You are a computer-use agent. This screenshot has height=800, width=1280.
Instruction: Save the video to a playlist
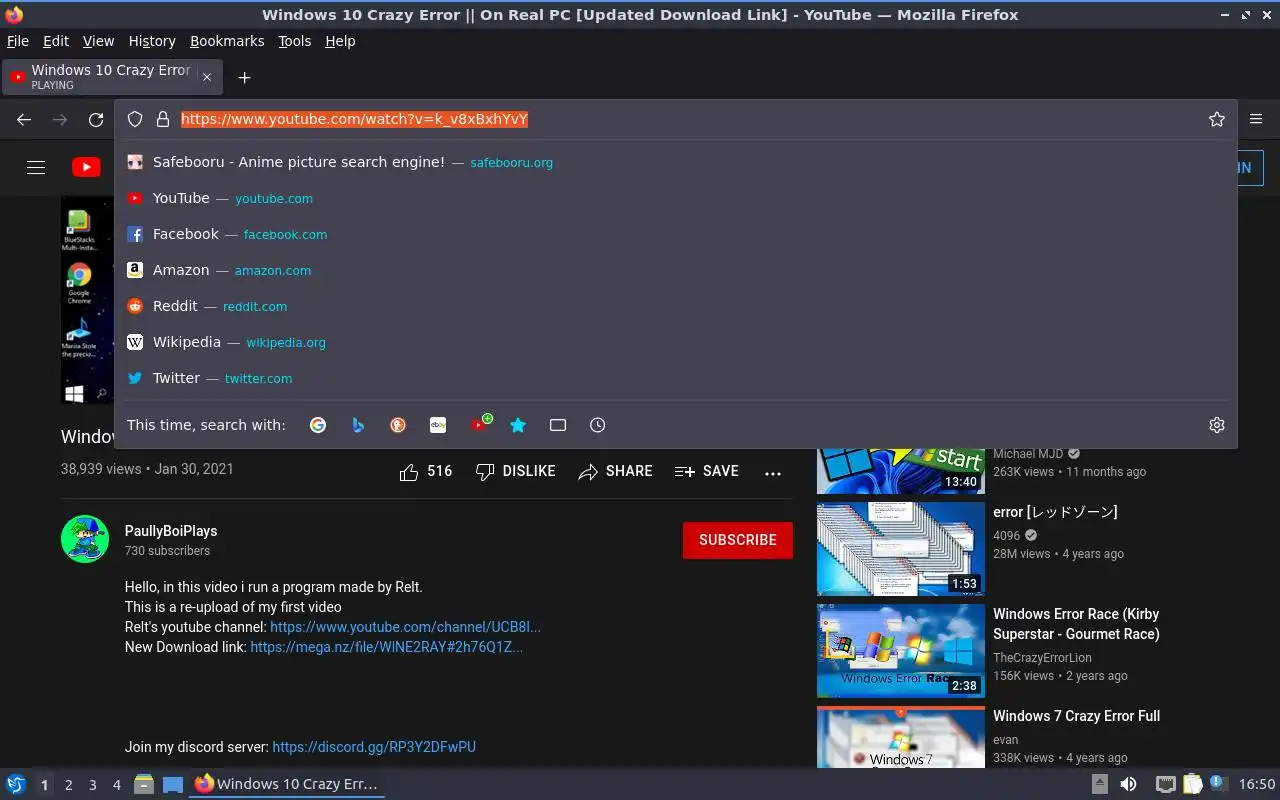[x=707, y=471]
